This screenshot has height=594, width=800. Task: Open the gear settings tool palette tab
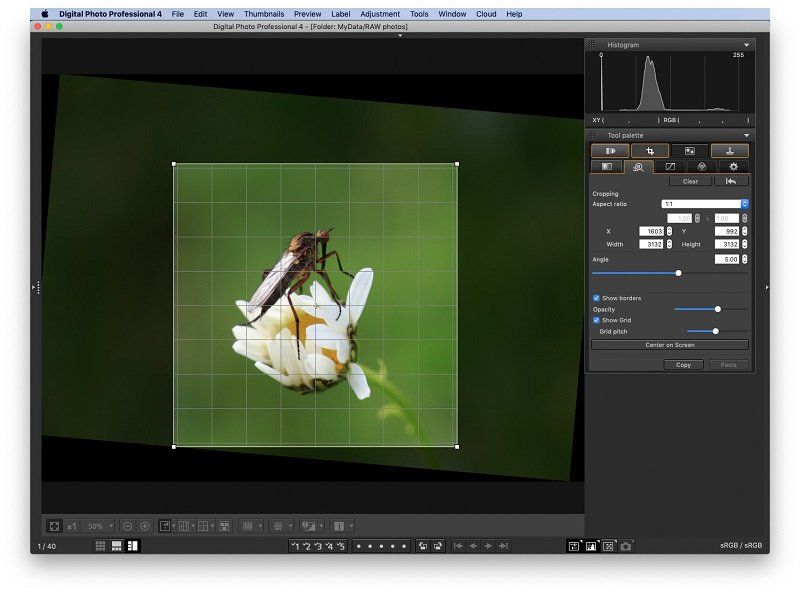point(733,166)
